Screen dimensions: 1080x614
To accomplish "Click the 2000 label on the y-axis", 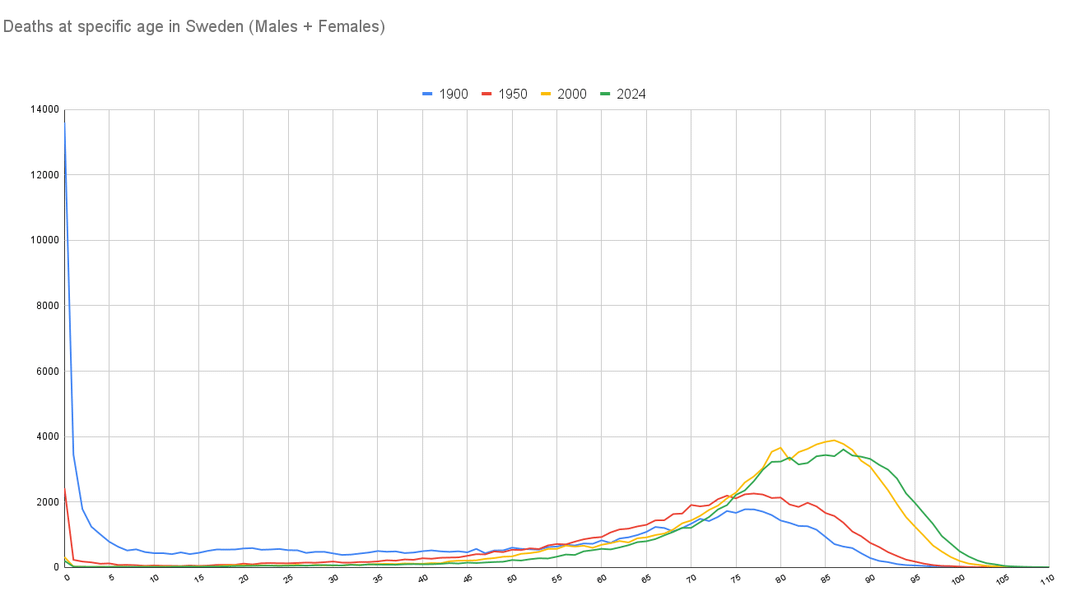I will 48,502.
